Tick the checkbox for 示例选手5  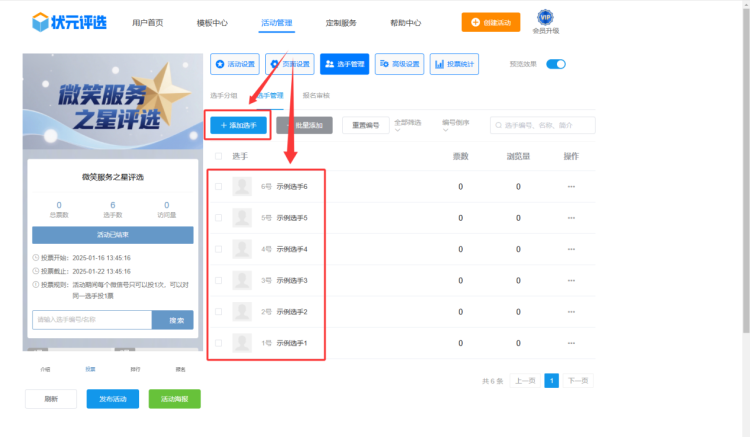[x=219, y=218]
